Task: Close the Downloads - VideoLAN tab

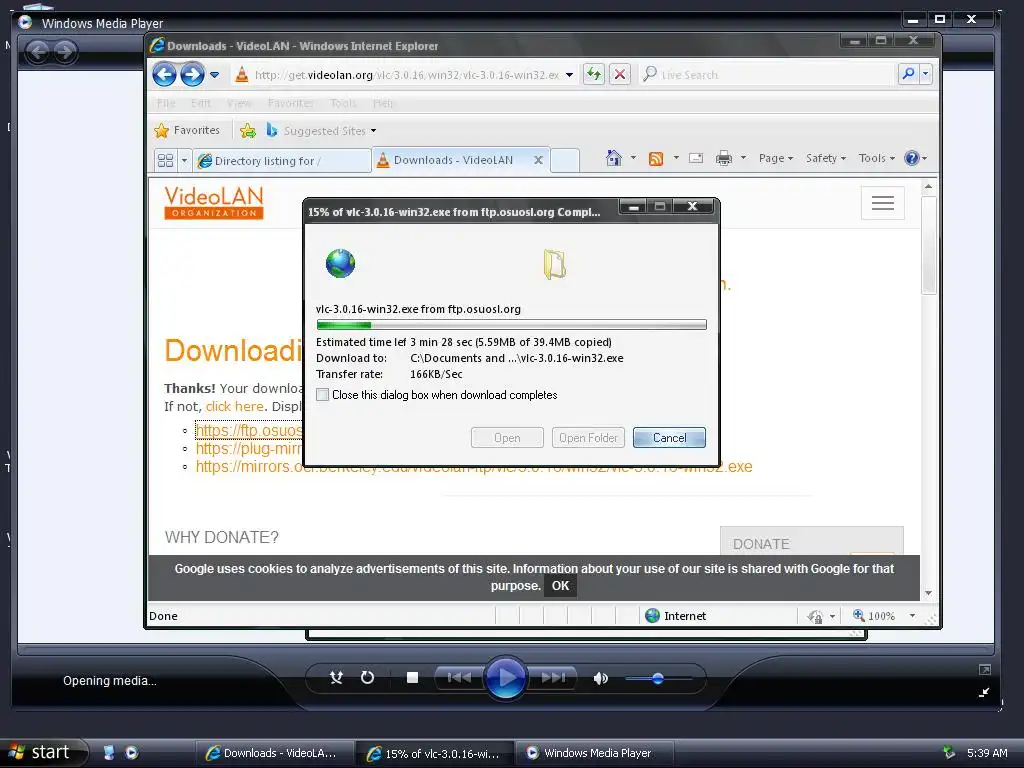Action: [x=538, y=160]
